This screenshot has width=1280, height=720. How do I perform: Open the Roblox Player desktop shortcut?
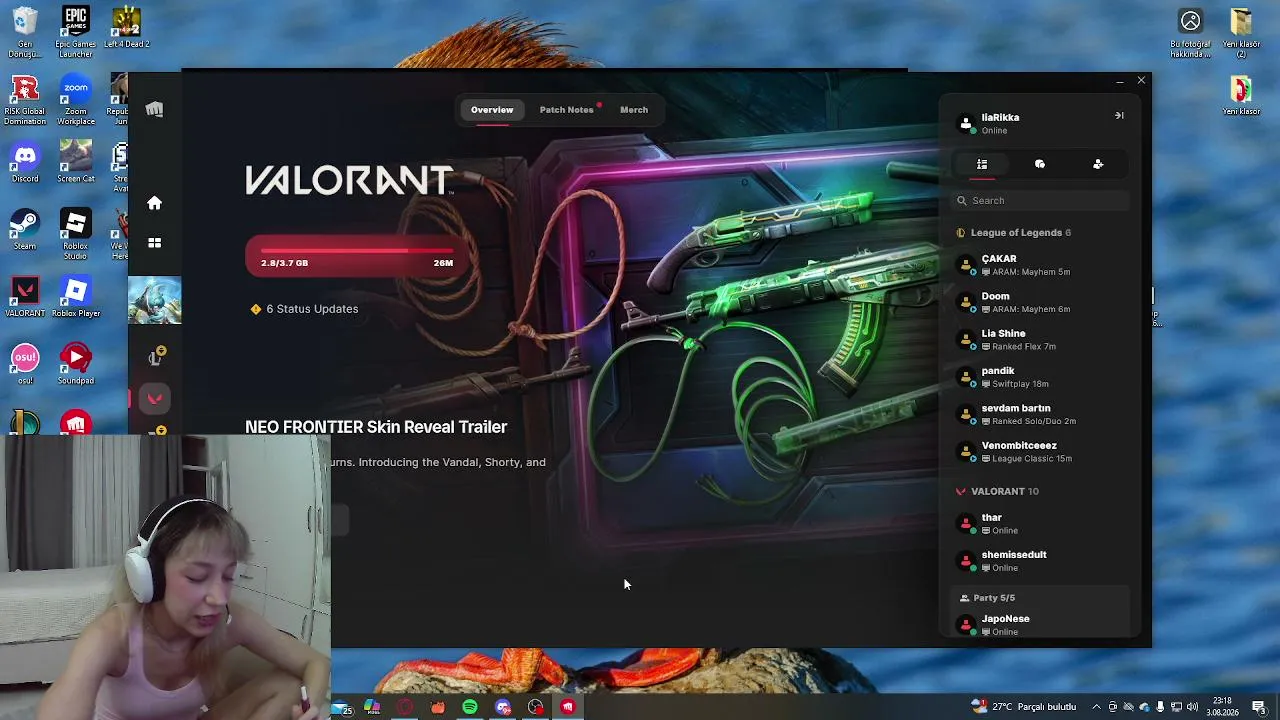75,297
